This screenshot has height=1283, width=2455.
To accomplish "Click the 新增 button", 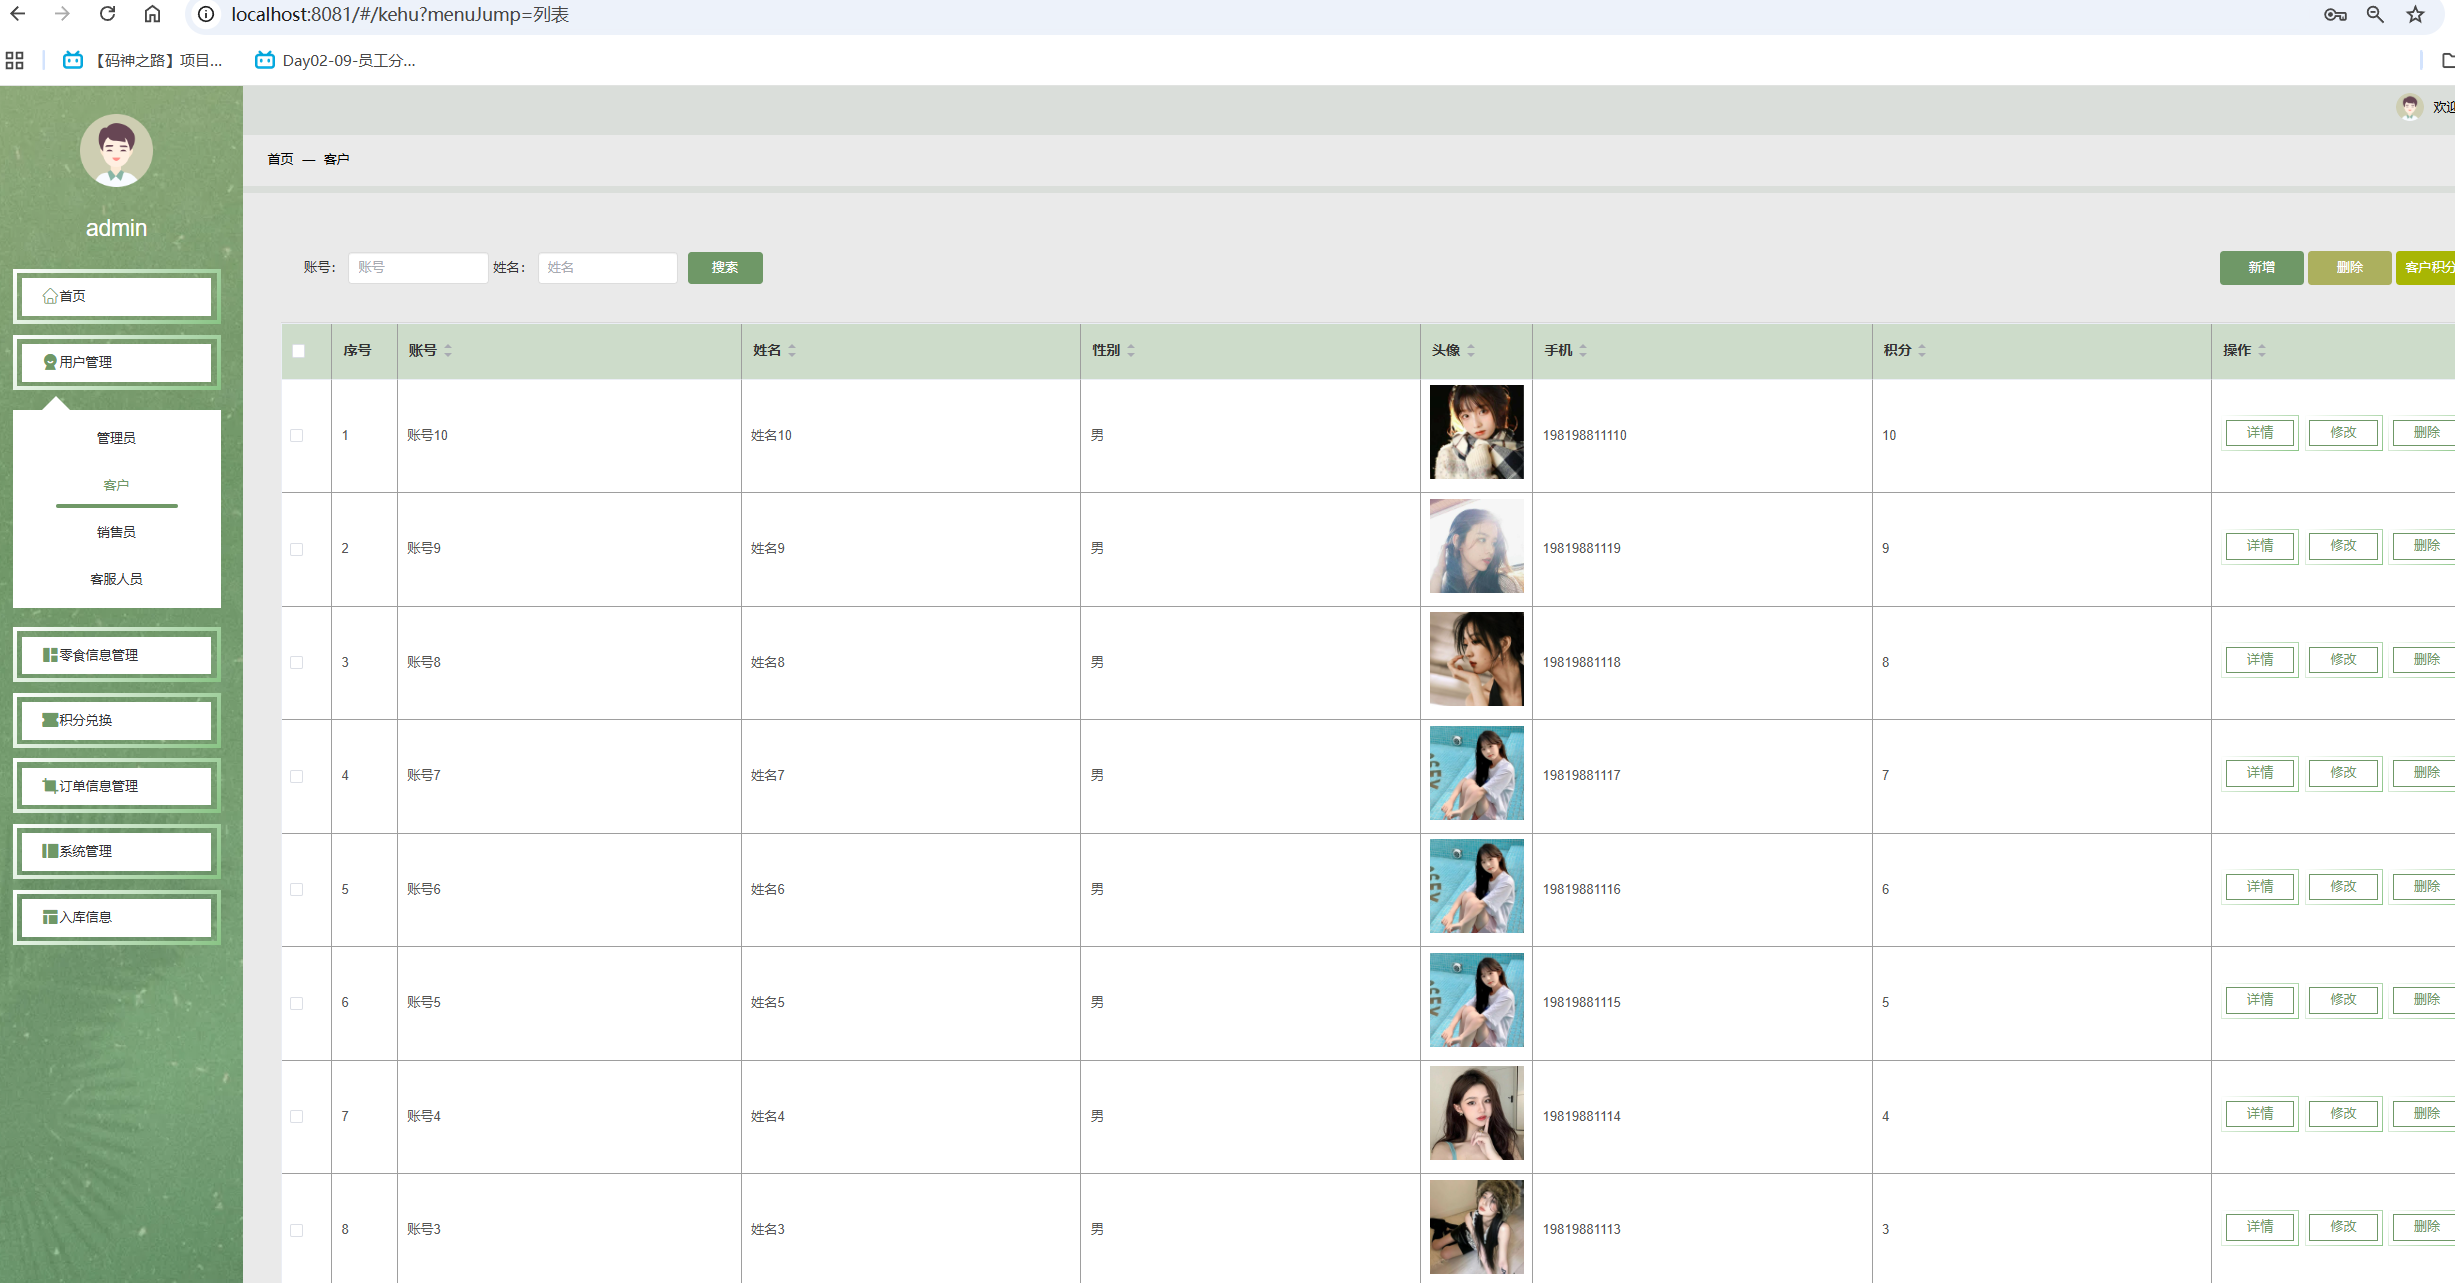I will point(2261,267).
